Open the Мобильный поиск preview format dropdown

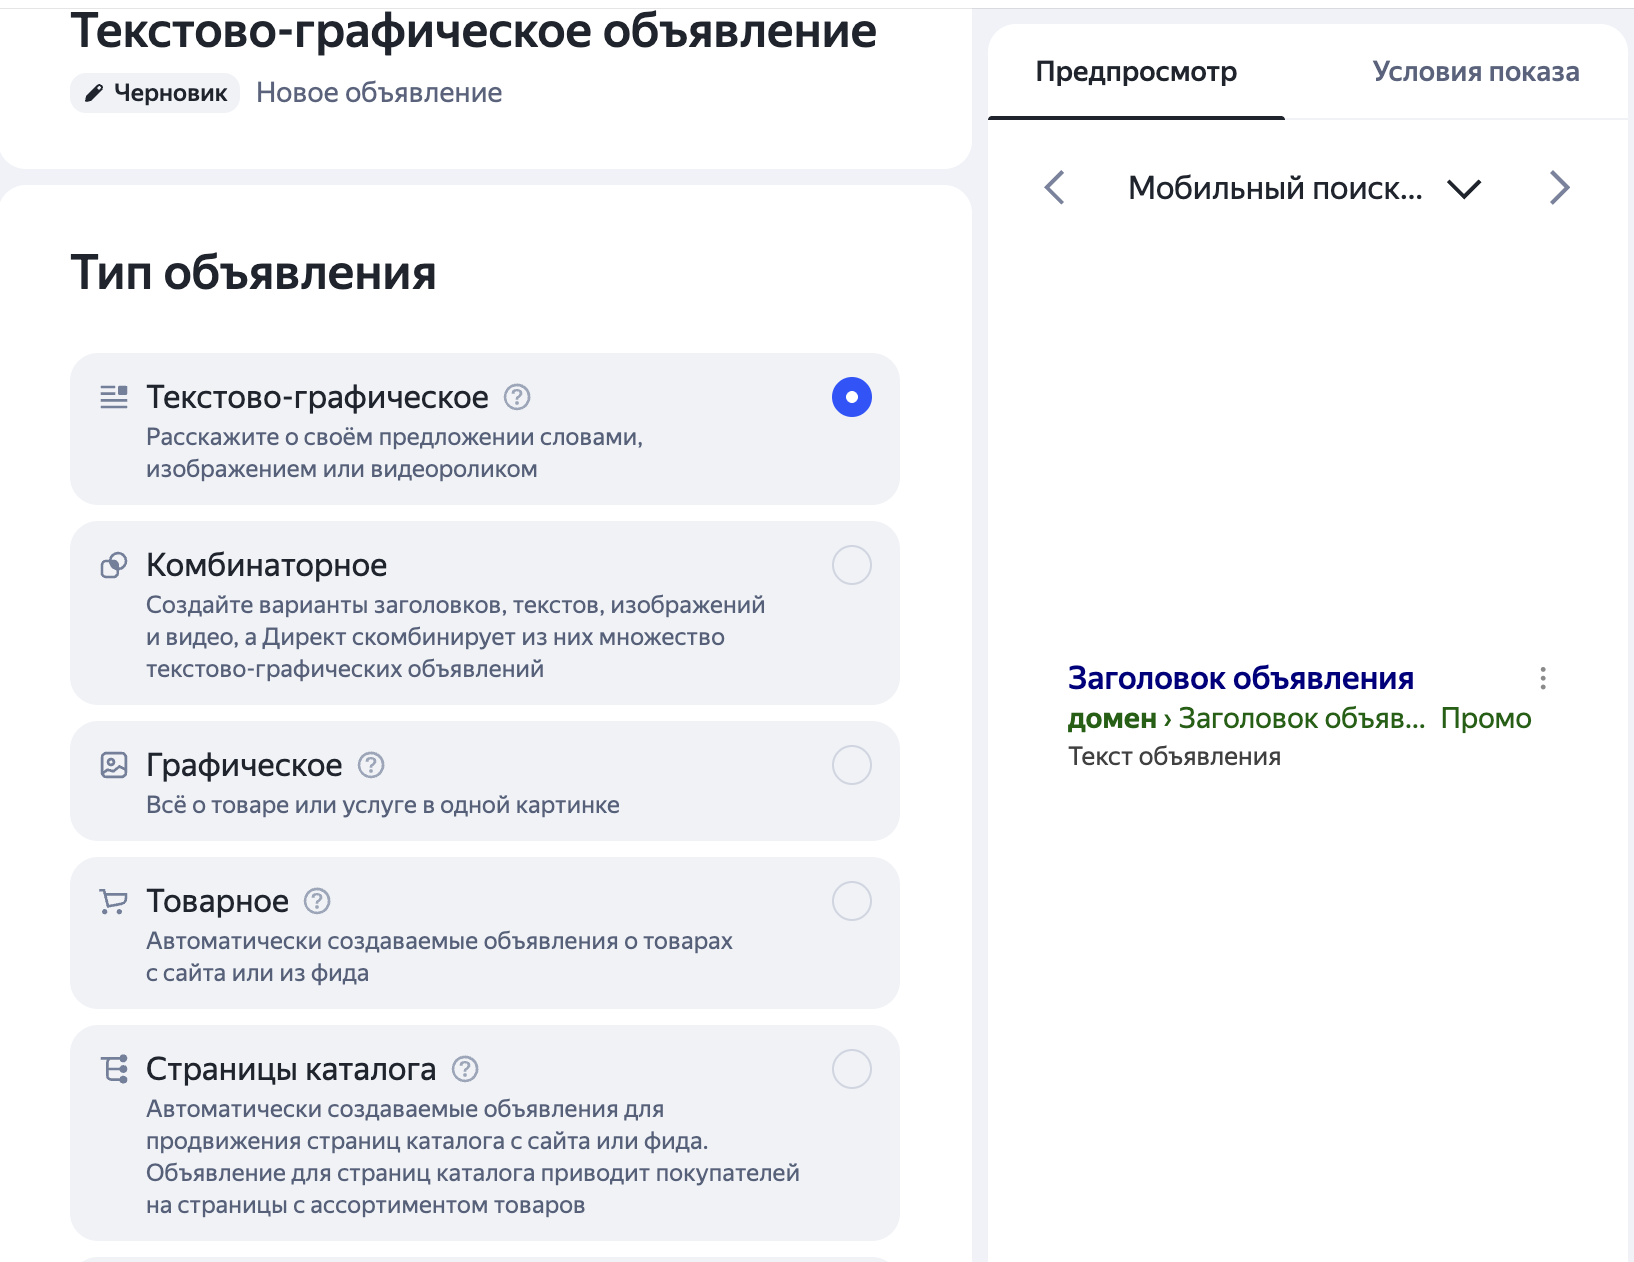(1464, 188)
